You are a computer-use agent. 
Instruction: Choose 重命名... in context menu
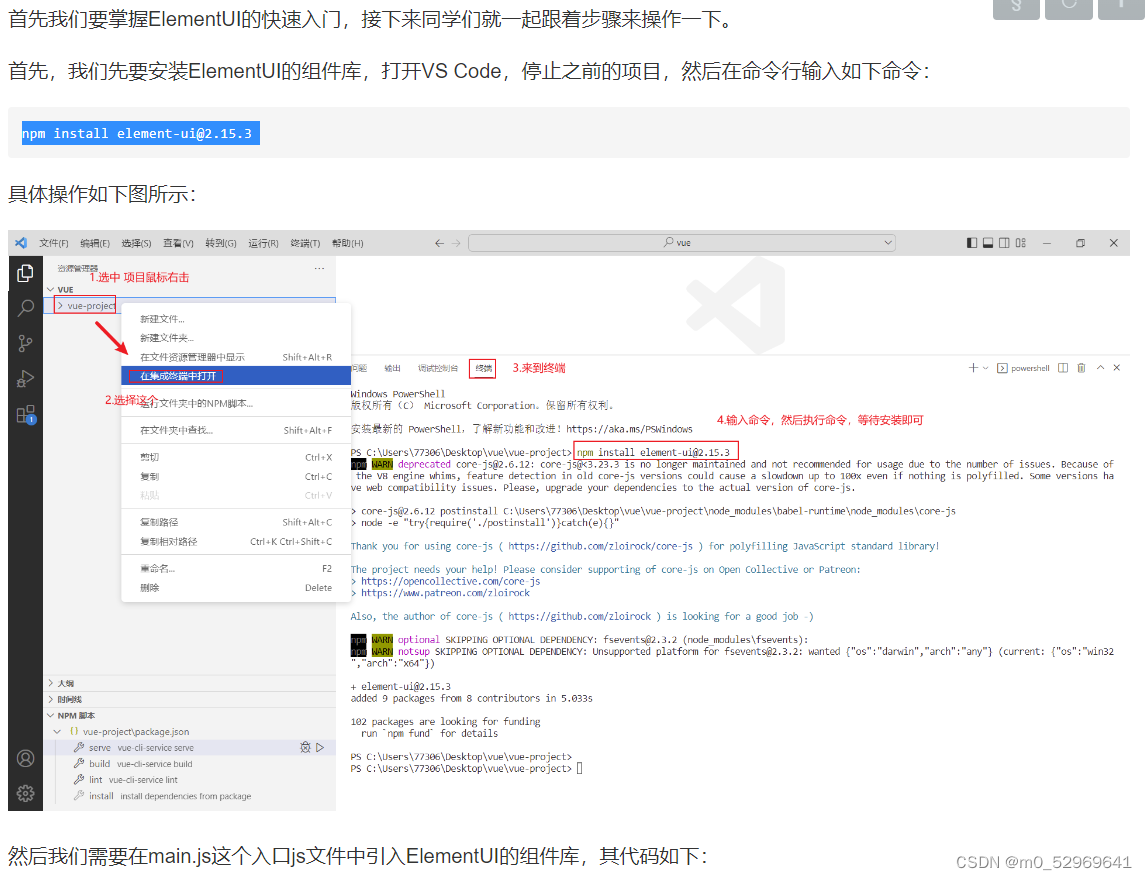click(x=236, y=568)
